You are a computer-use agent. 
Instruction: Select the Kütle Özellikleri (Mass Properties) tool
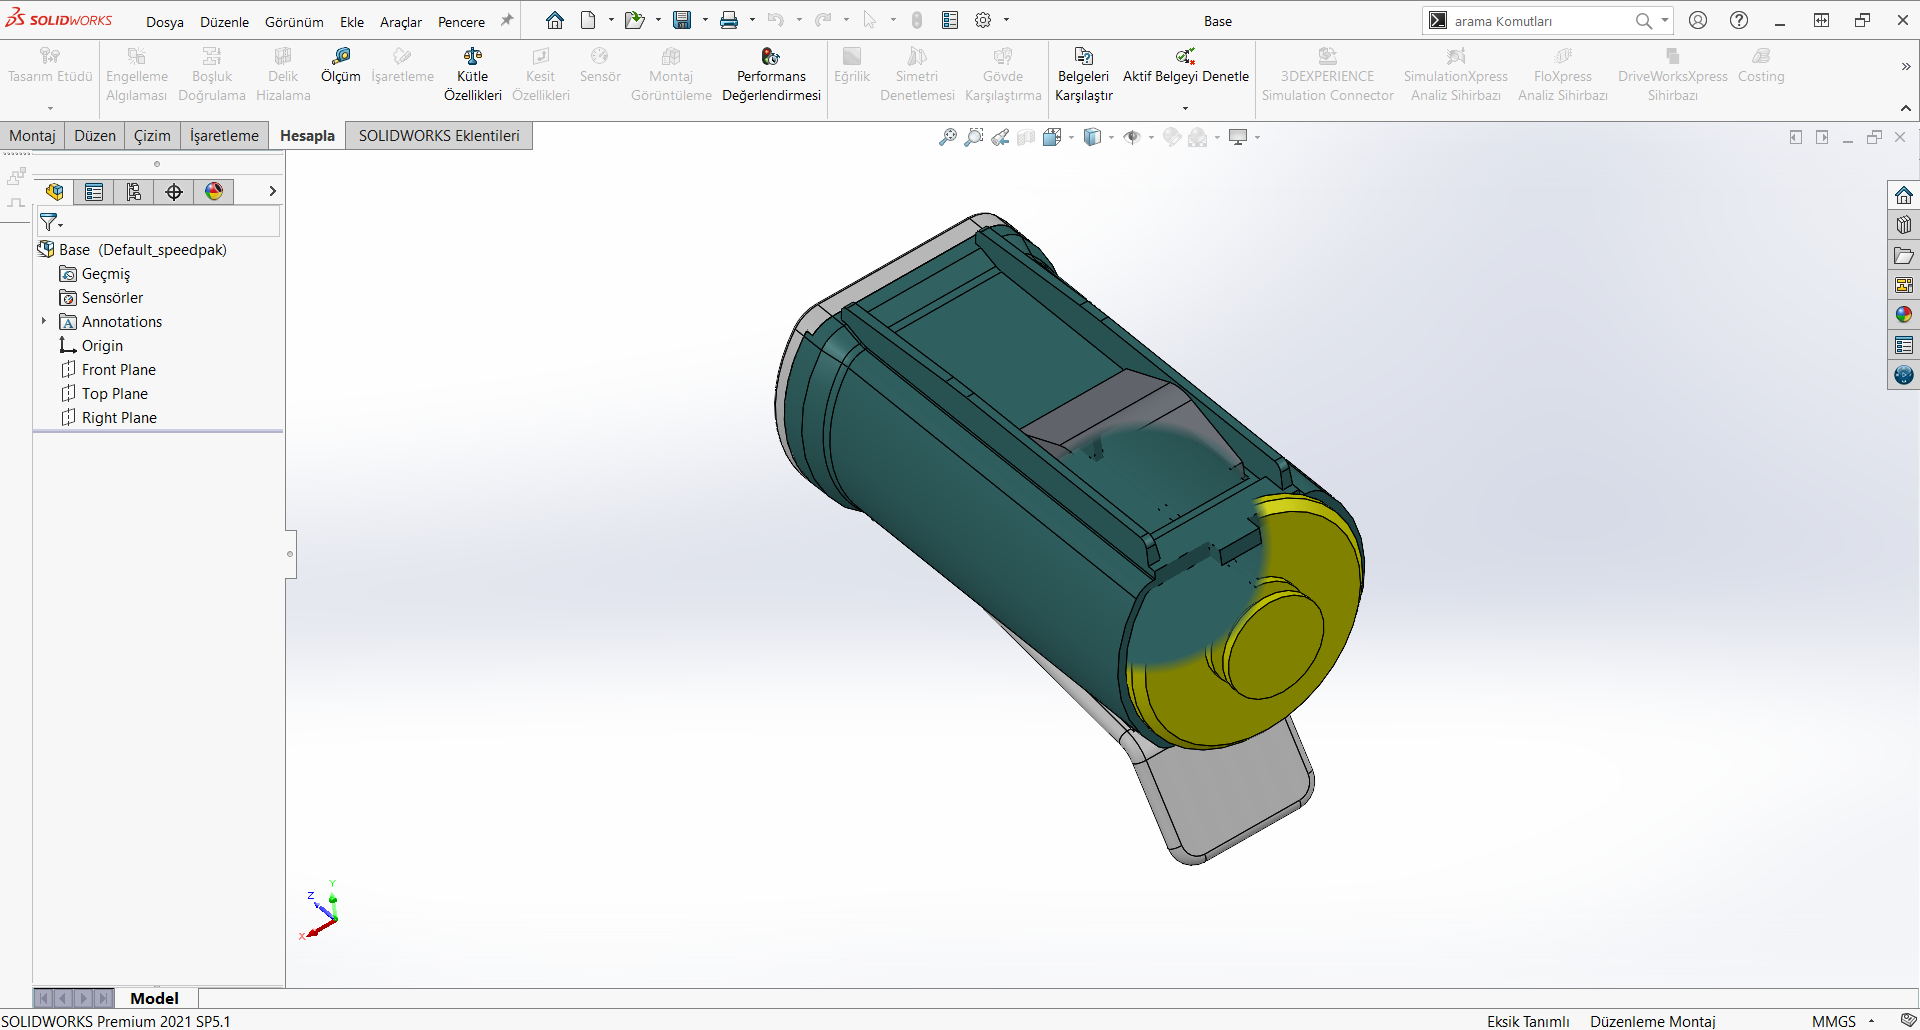pyautogui.click(x=472, y=70)
